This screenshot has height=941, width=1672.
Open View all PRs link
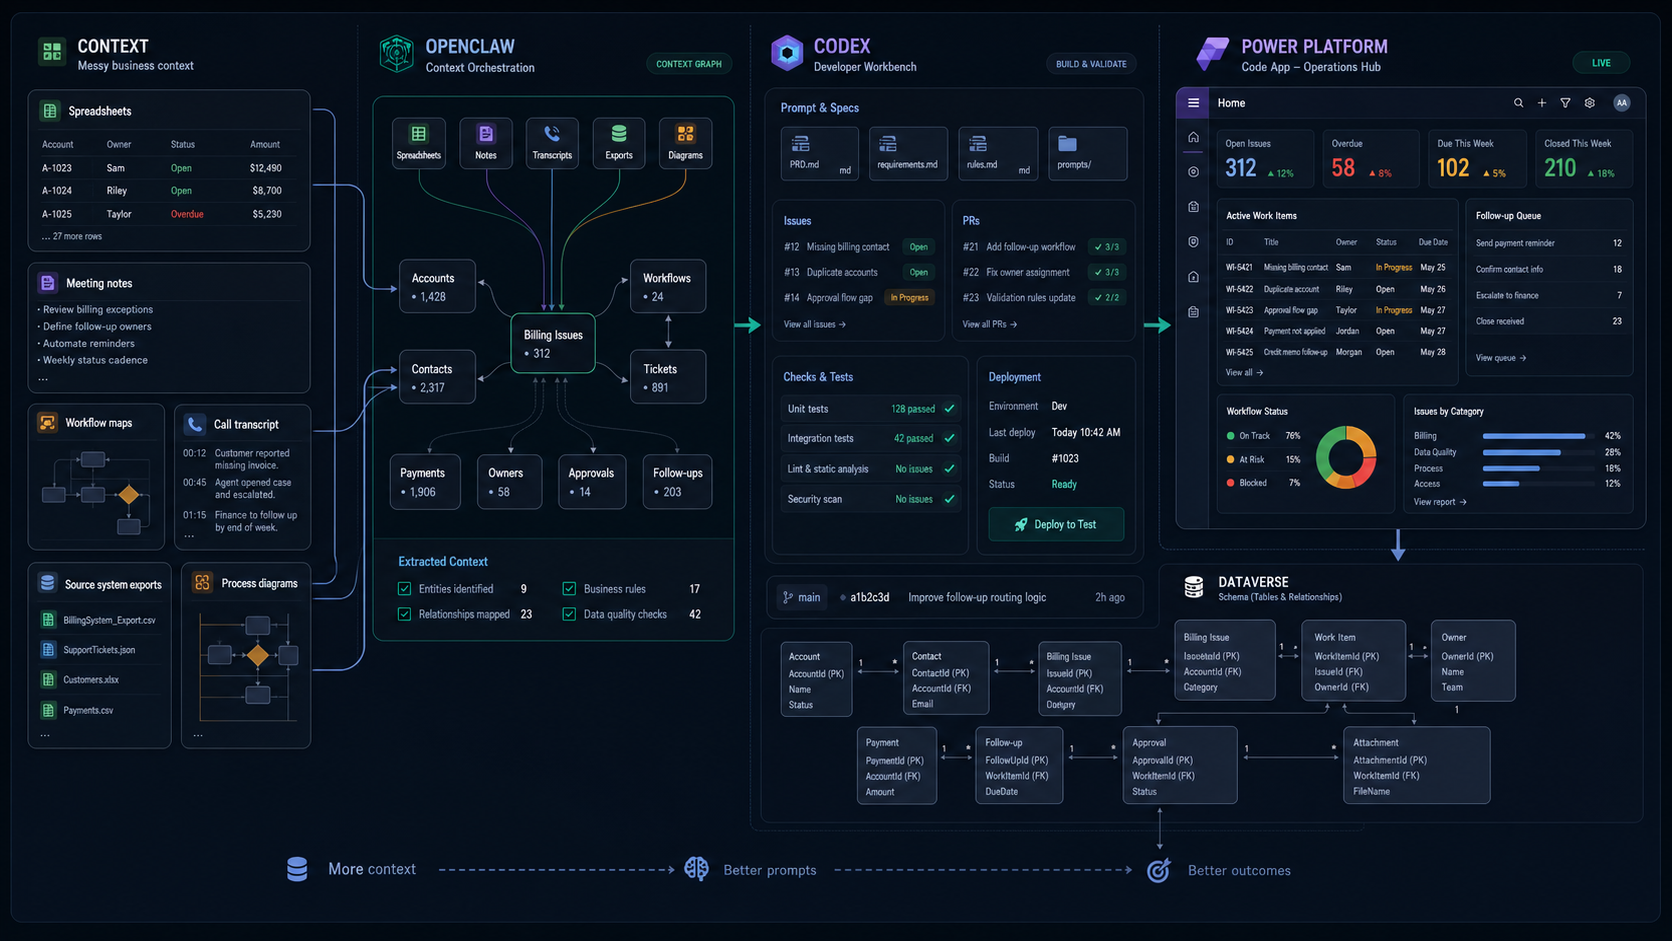[x=989, y=324]
